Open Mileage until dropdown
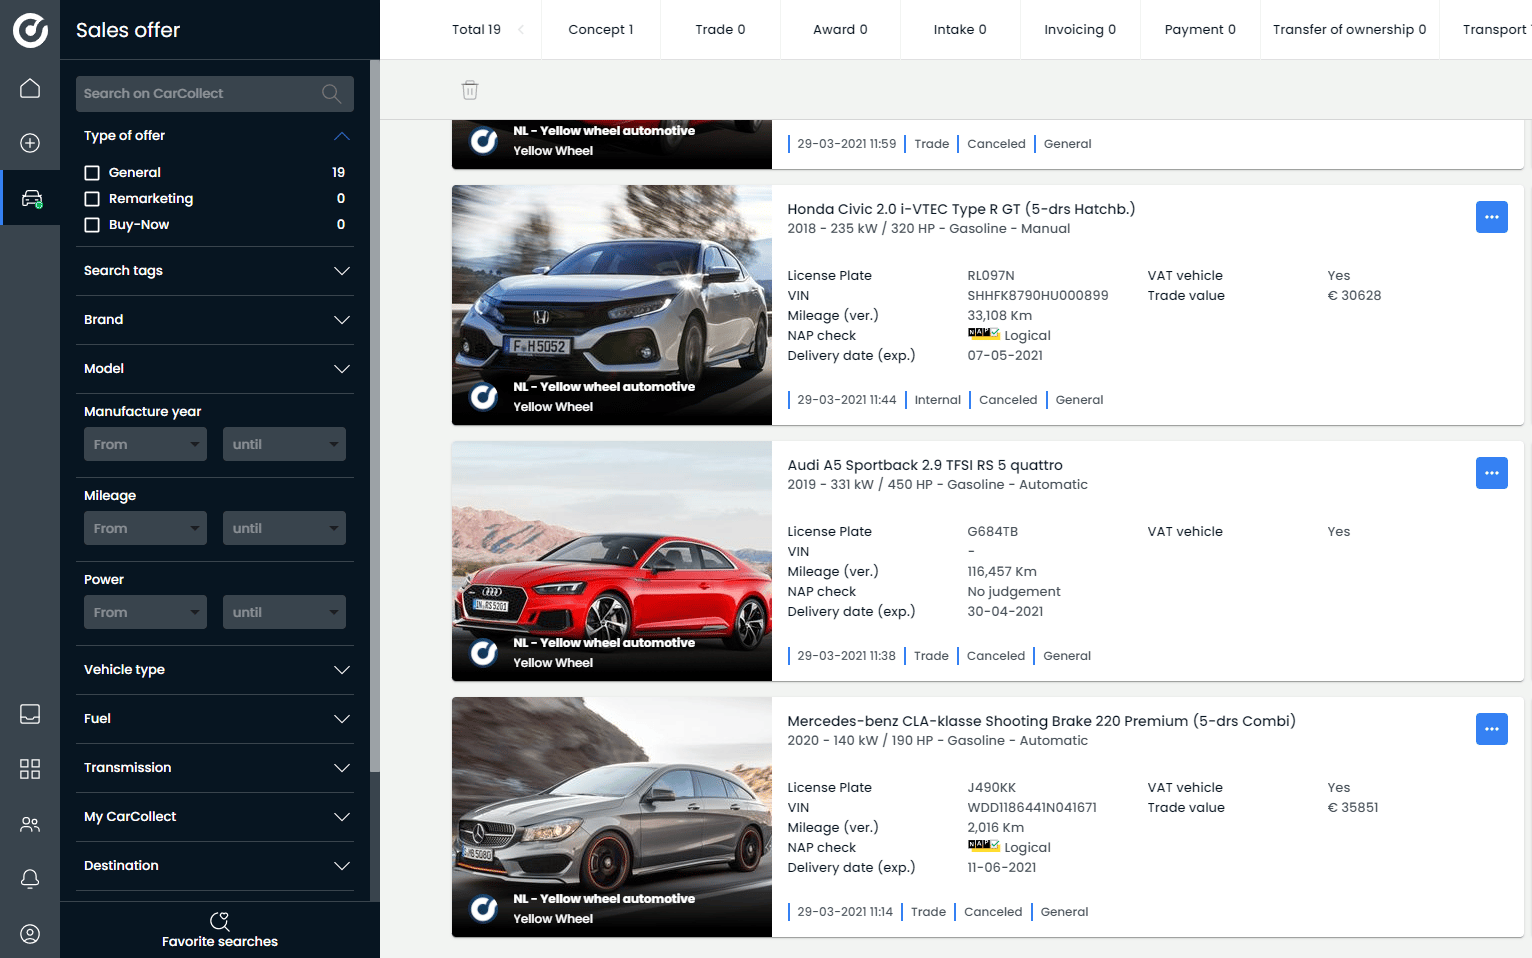Screen dimensions: 1532x958 [x=284, y=528]
